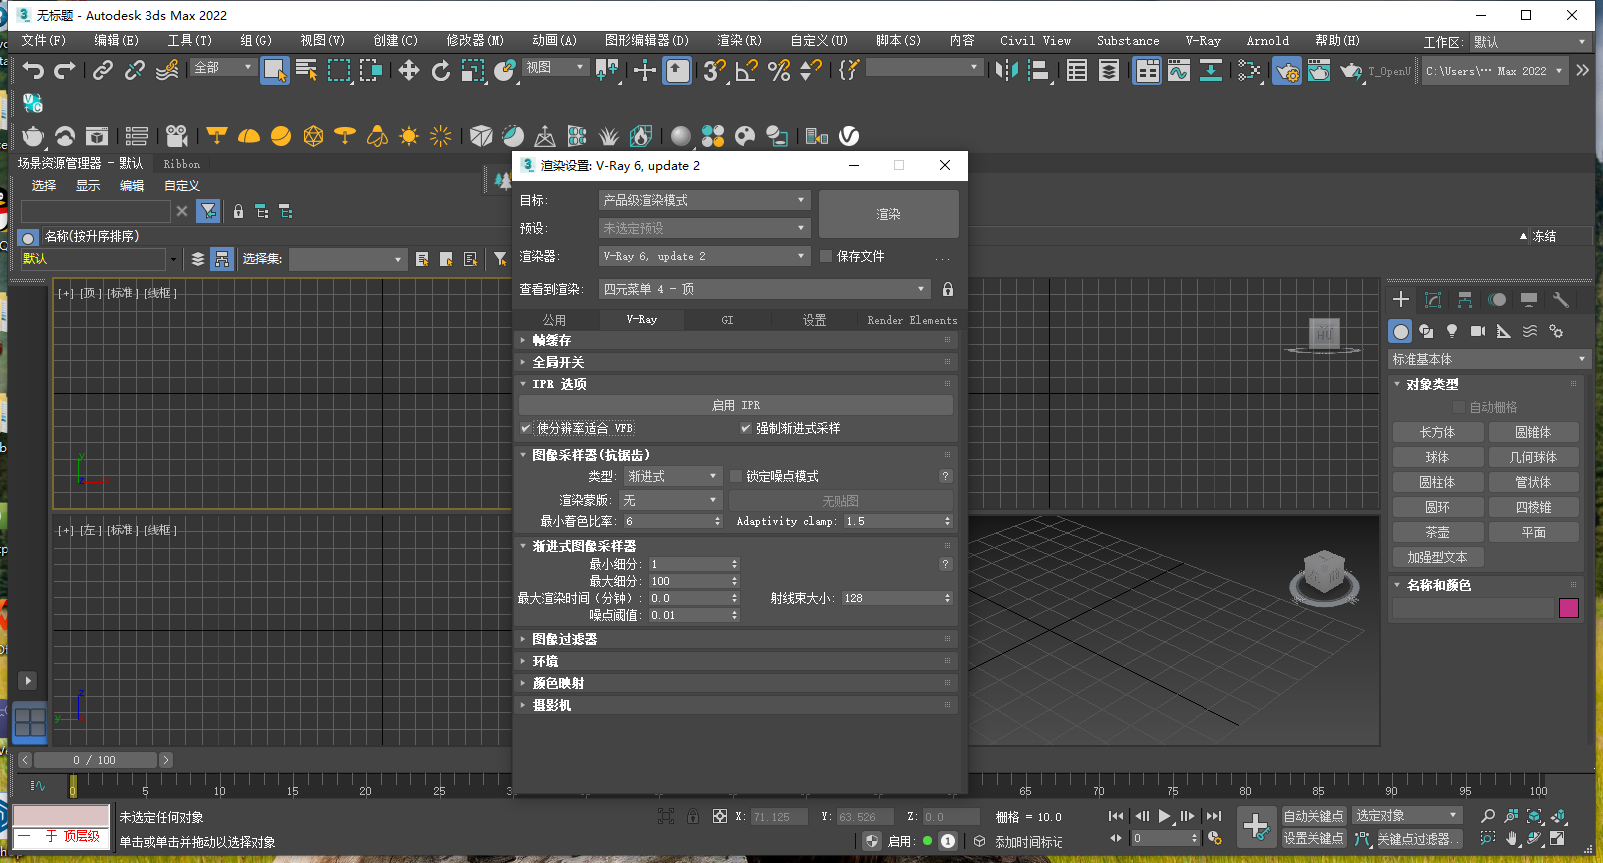
Task: Switch to the Render Elements tab
Action: [912, 320]
